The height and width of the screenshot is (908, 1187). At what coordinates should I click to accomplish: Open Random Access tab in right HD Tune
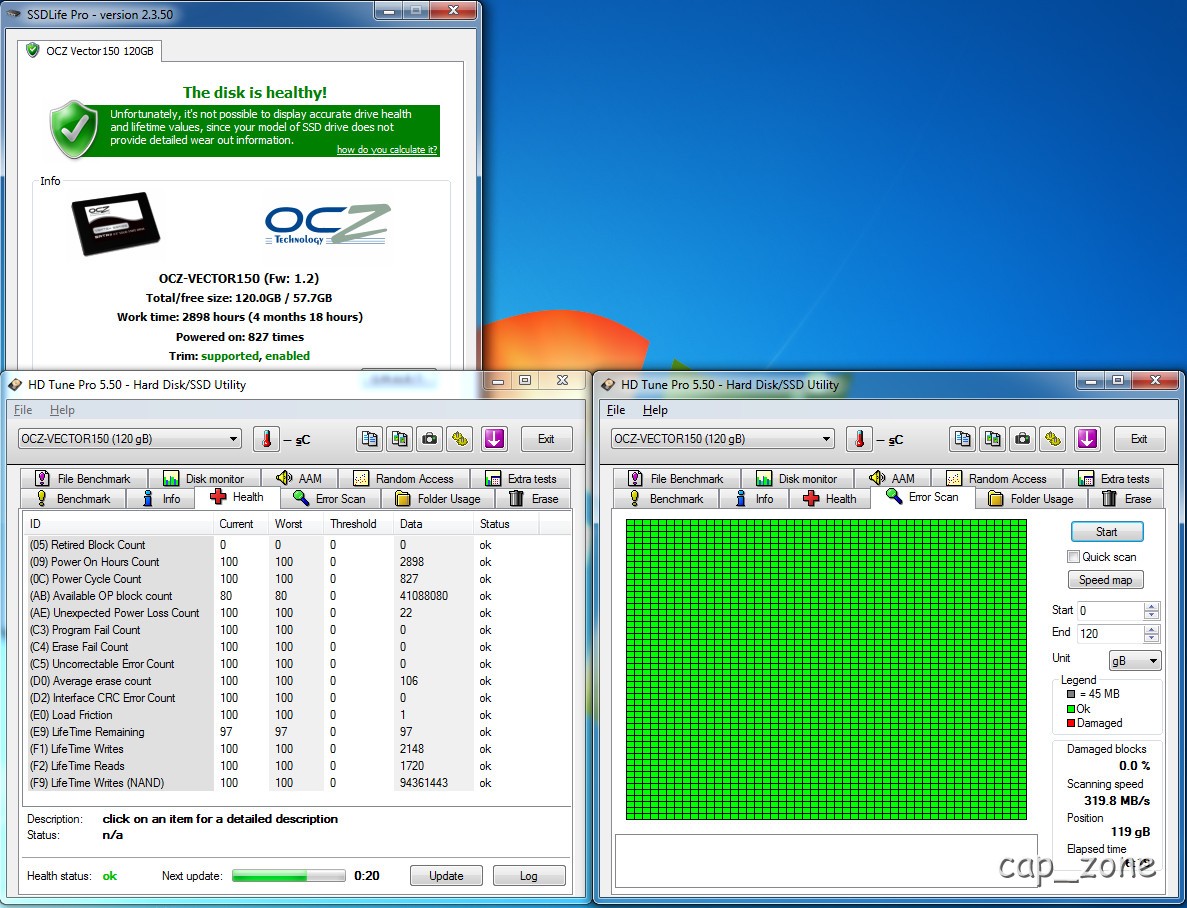(x=997, y=479)
